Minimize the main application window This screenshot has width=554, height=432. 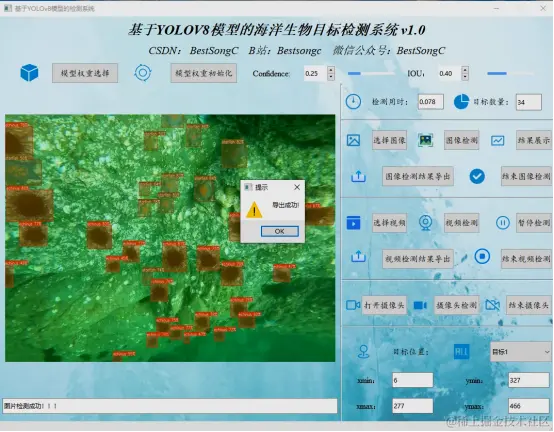click(x=496, y=8)
